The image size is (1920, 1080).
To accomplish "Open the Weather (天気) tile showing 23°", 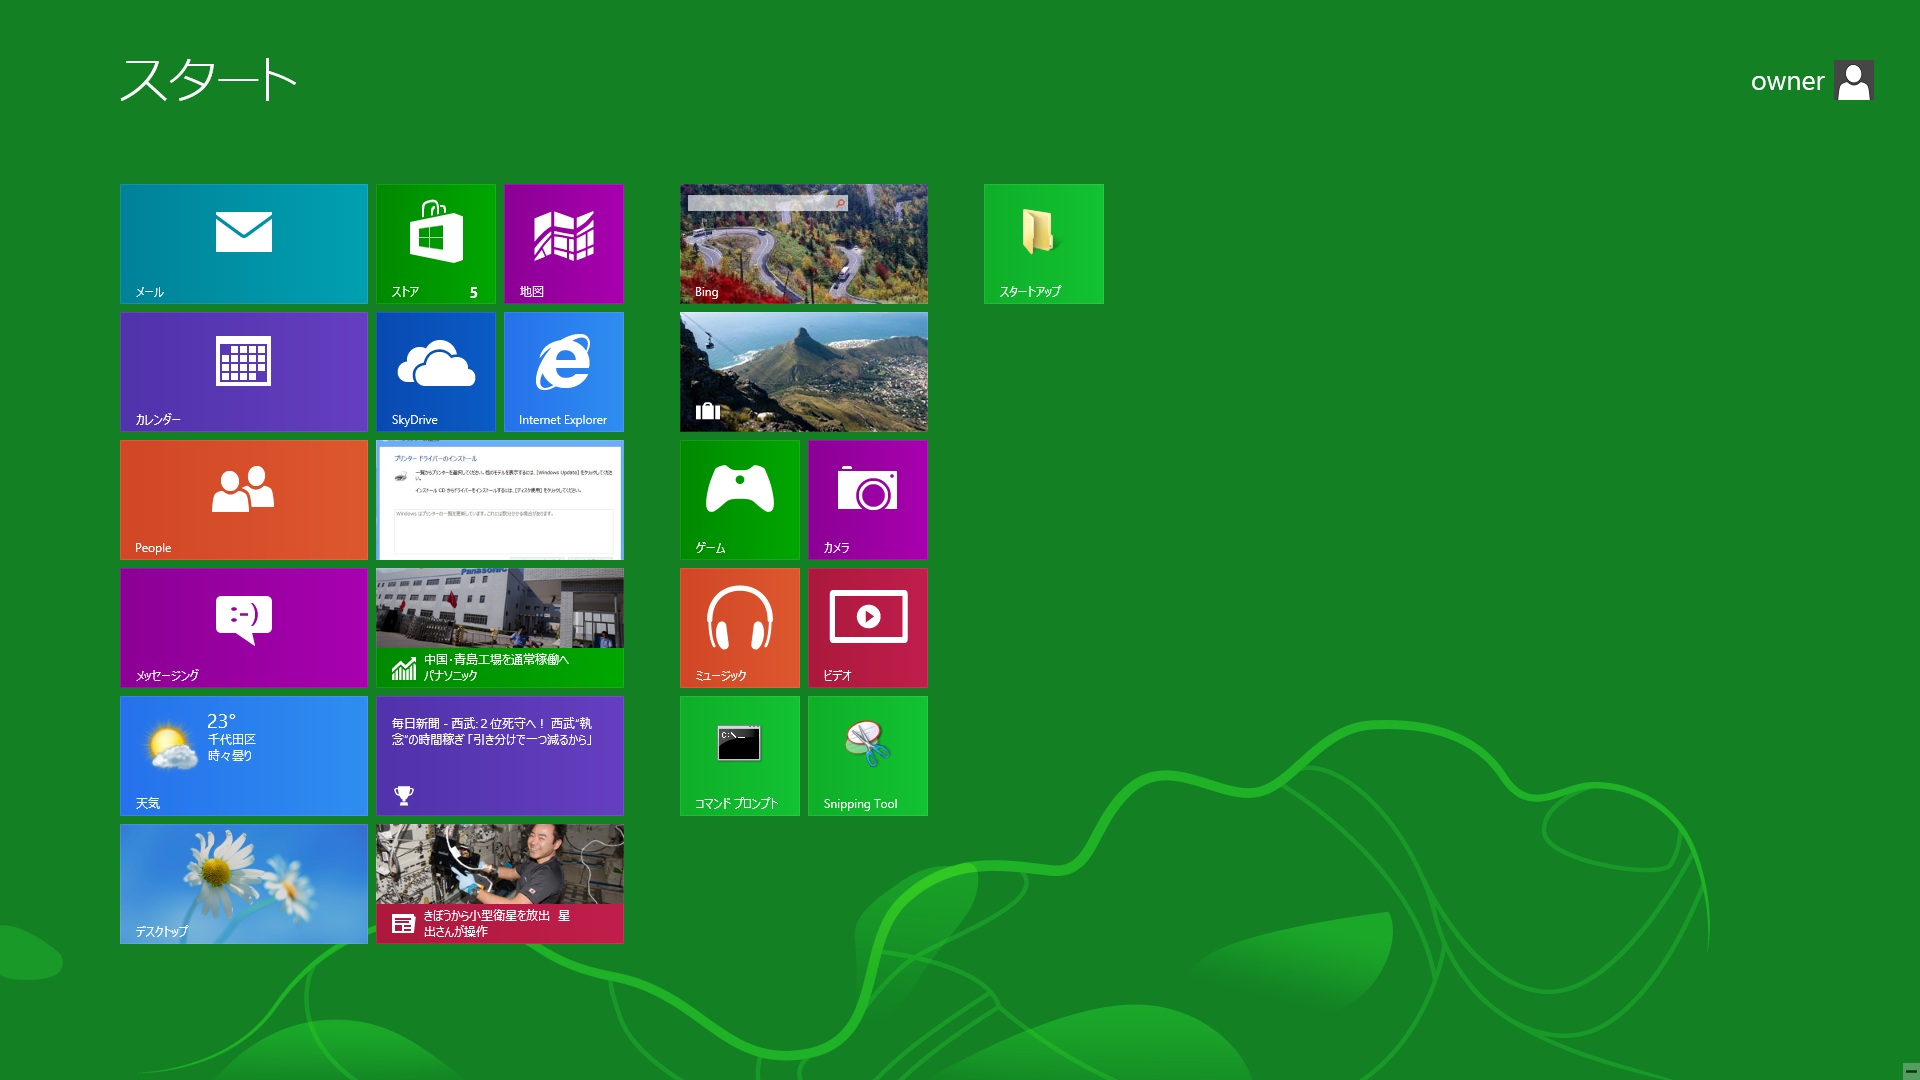I will 243,755.
